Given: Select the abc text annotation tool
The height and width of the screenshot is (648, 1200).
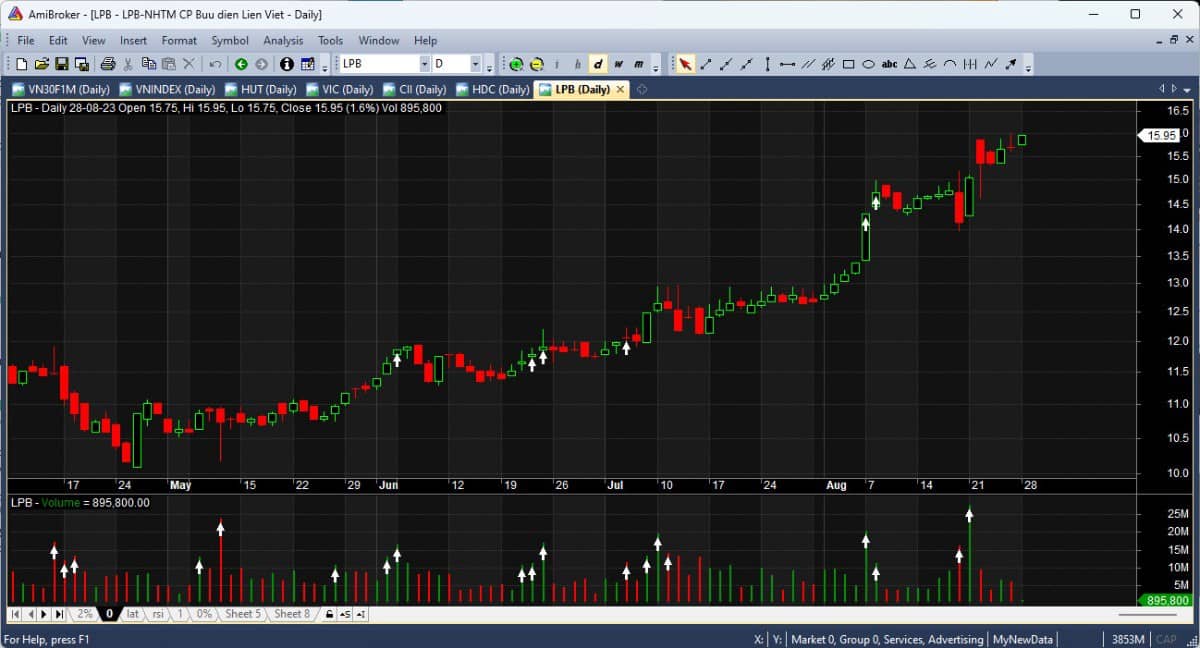Looking at the screenshot, I should [x=889, y=64].
